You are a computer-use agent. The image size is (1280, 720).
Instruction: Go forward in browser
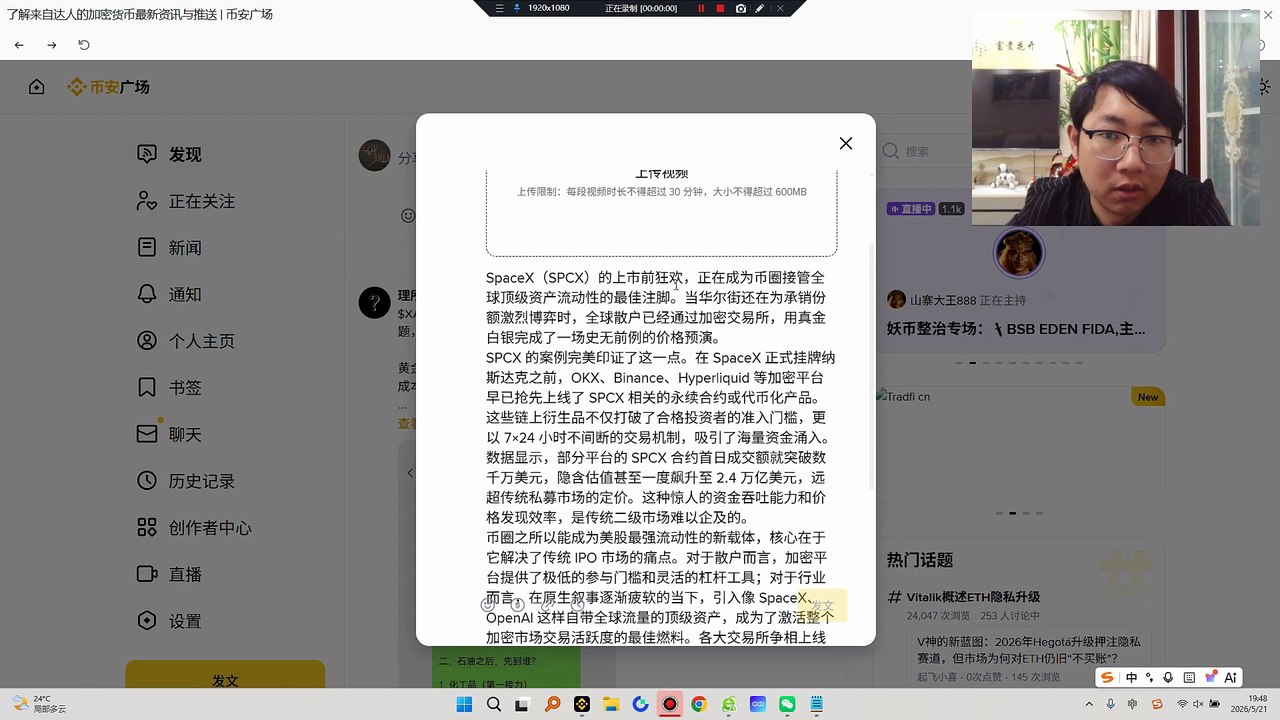click(52, 45)
